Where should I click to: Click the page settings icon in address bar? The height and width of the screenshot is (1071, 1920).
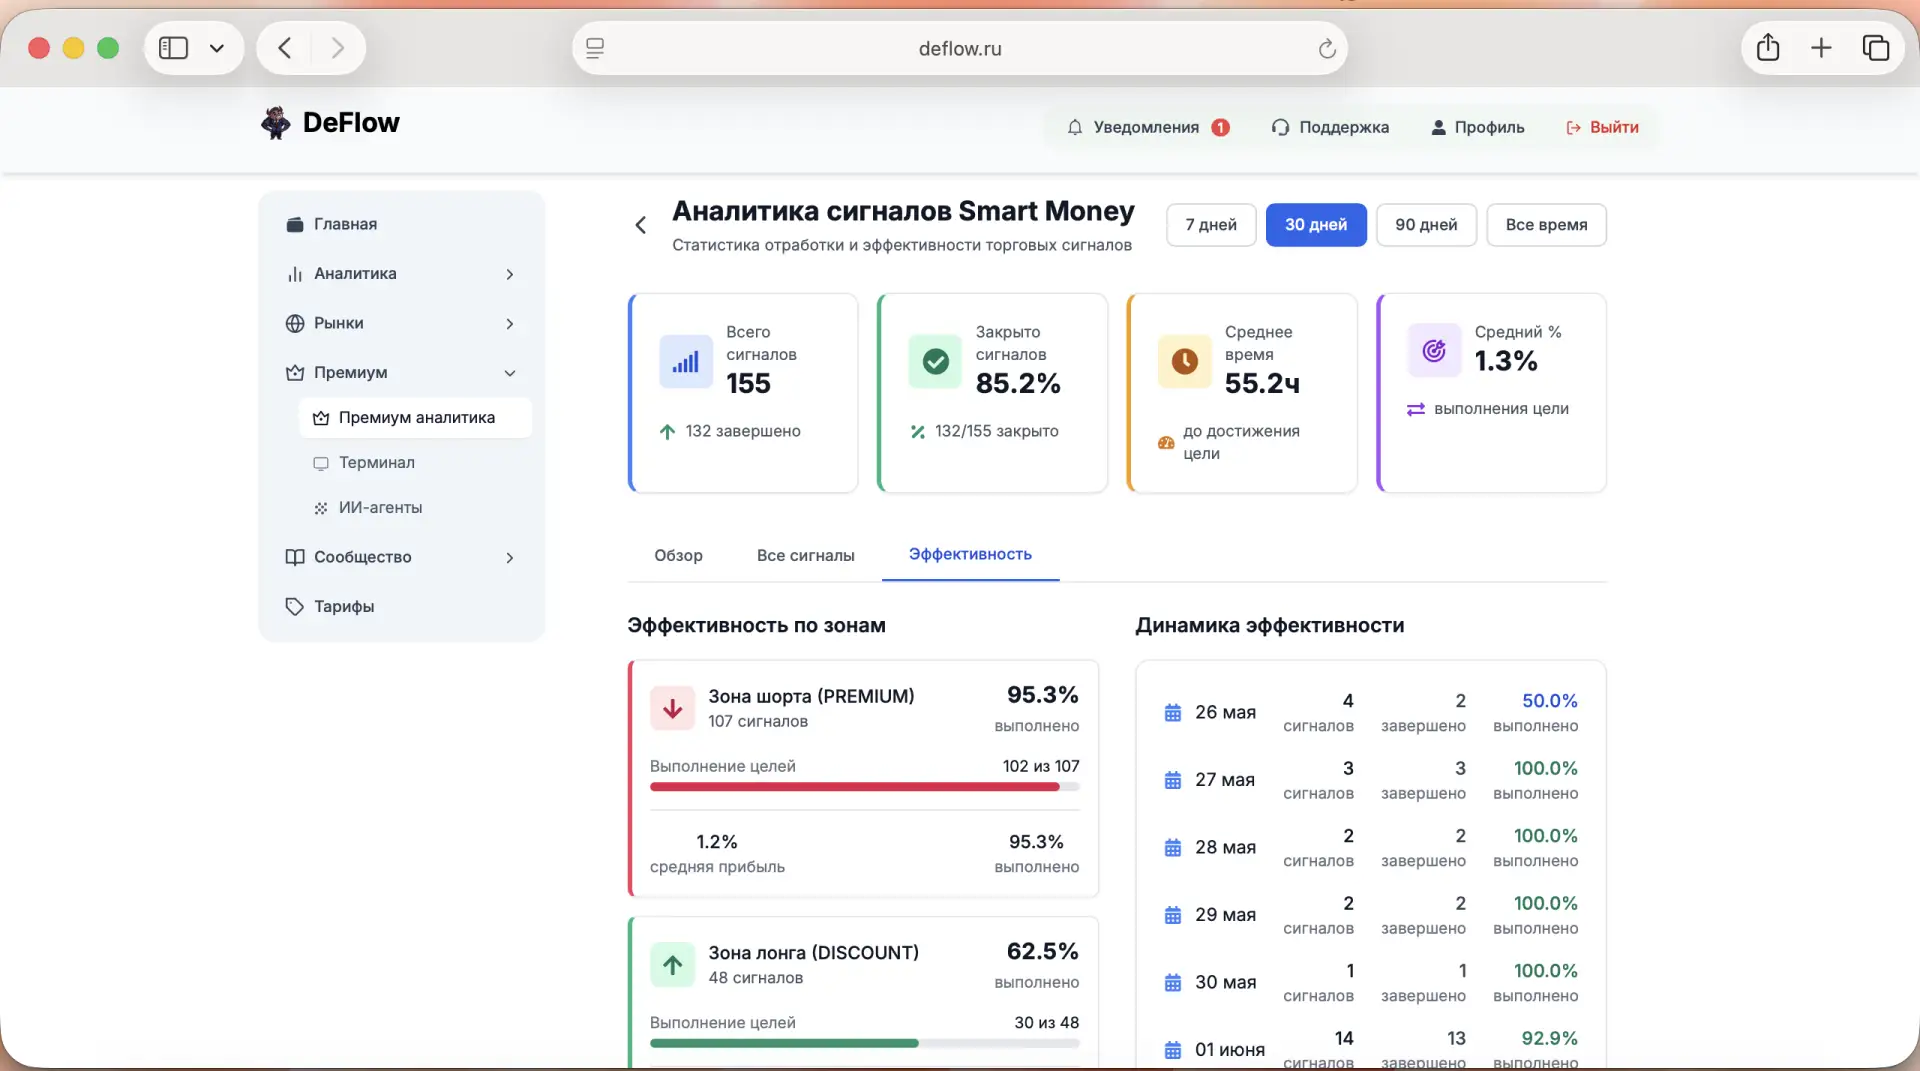click(x=595, y=48)
